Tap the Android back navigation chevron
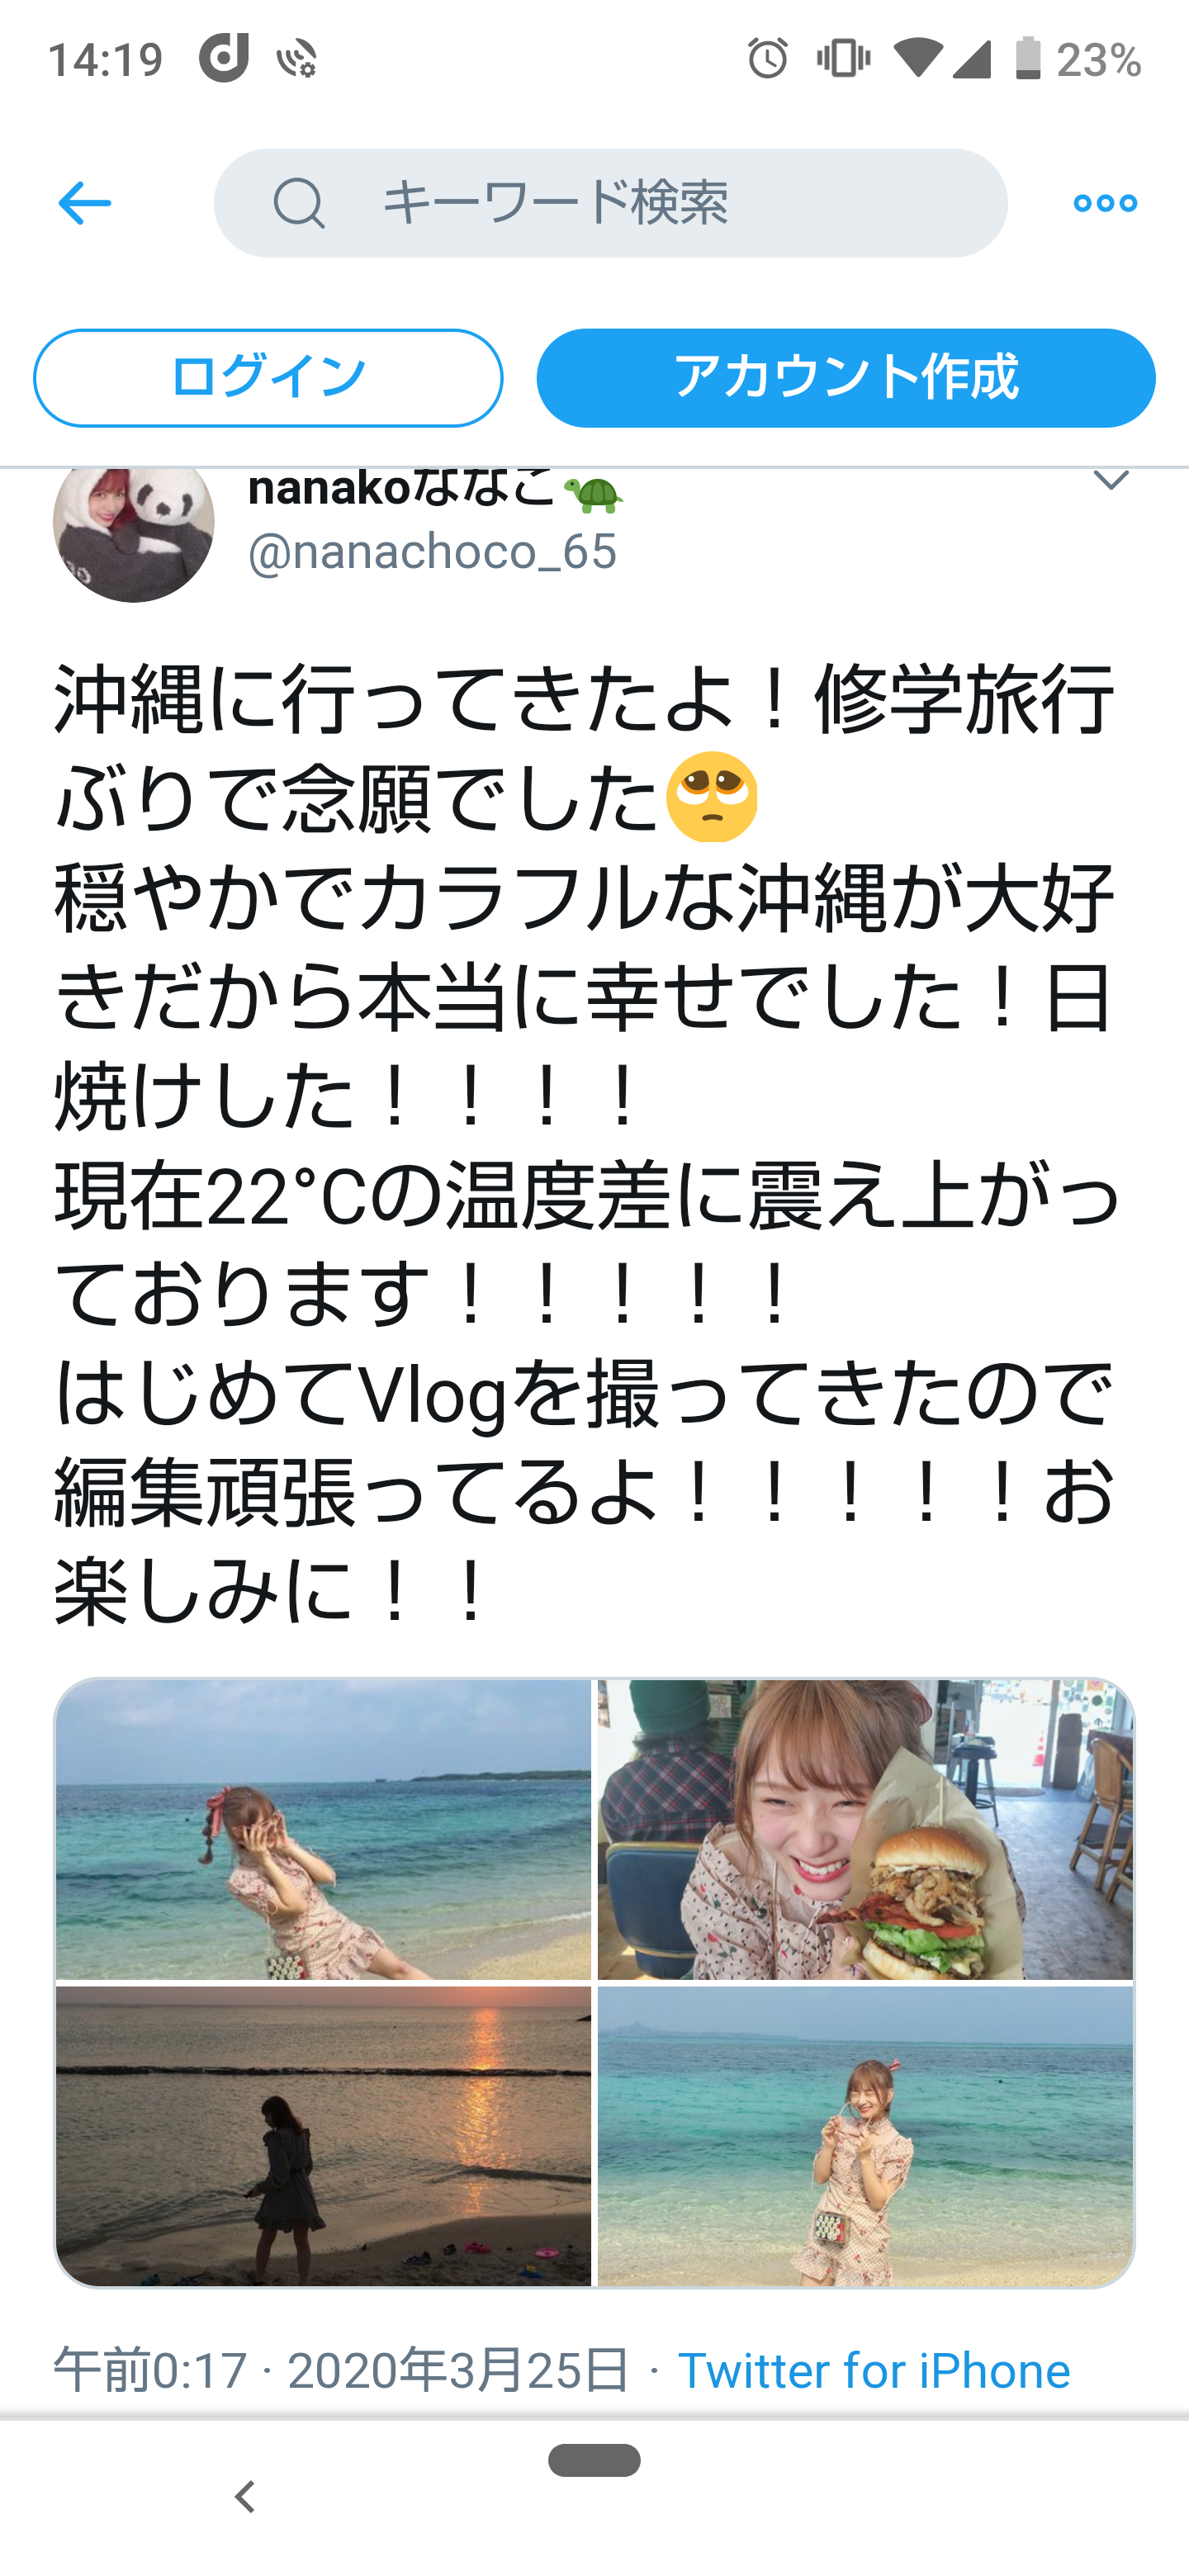Viewport: 1189px width, 2576px height. point(244,2497)
